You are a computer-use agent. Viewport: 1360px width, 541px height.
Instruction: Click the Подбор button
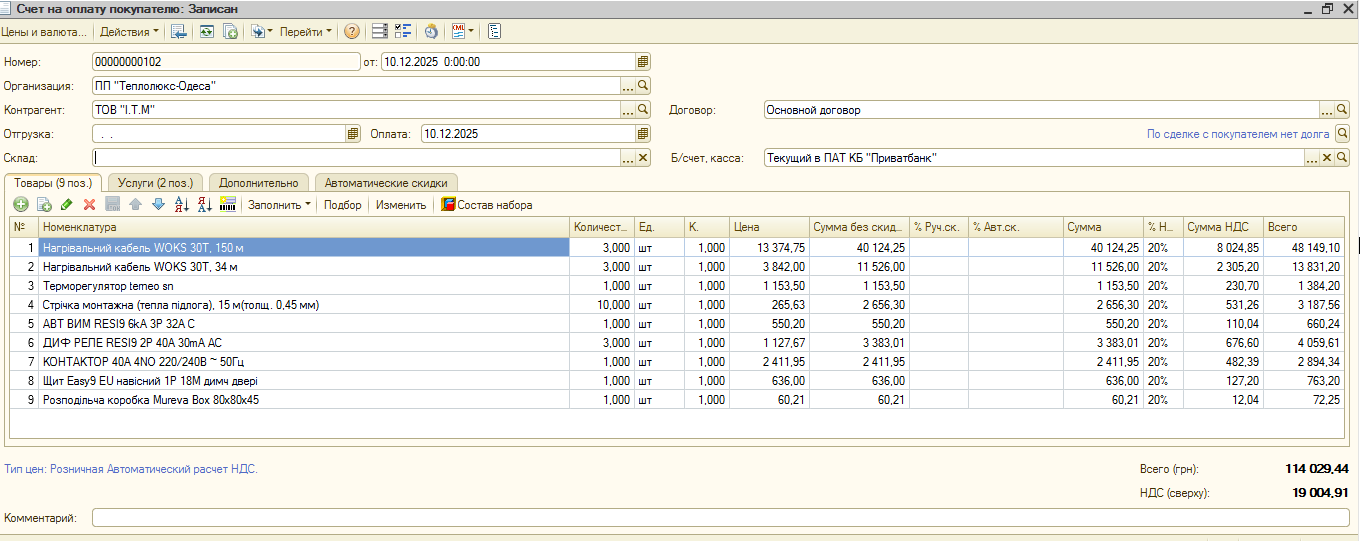coord(343,205)
